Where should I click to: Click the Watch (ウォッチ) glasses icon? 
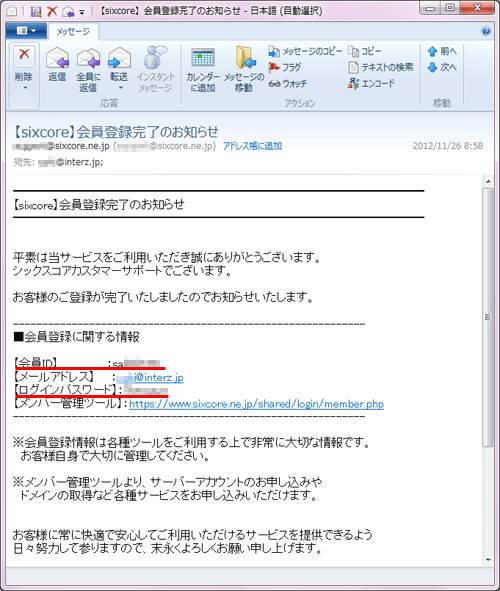point(275,84)
